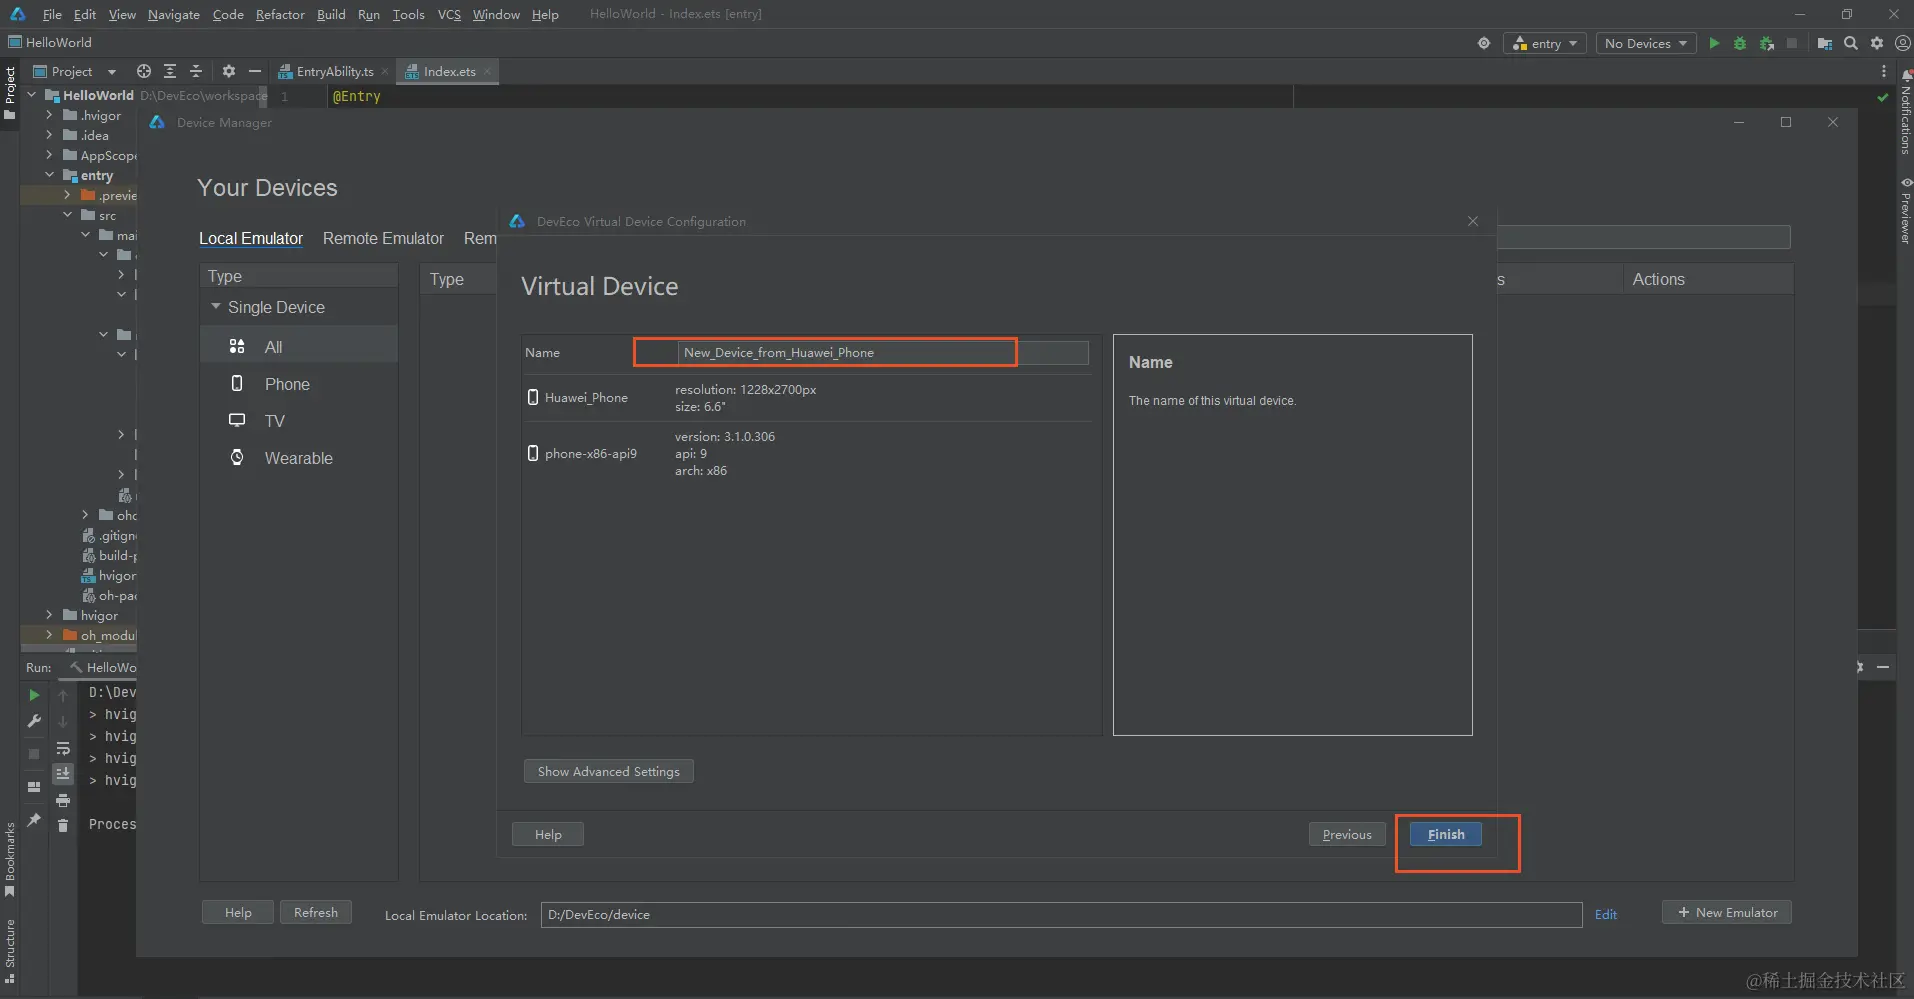Open the Structure tool window
This screenshot has height=999, width=1914.
[x=10, y=951]
